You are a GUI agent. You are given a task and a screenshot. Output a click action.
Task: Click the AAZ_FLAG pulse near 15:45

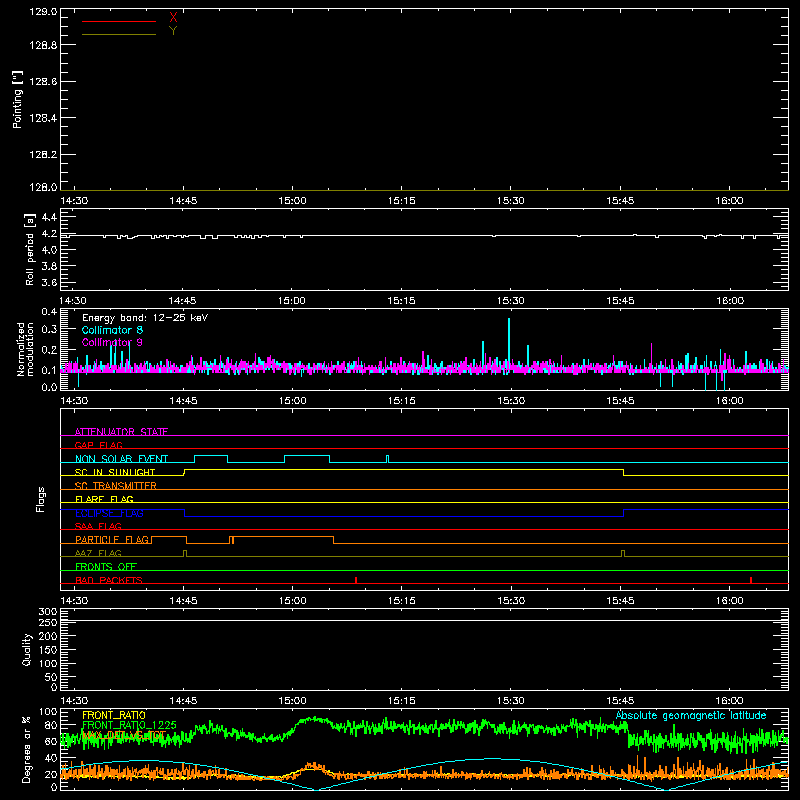623,554
